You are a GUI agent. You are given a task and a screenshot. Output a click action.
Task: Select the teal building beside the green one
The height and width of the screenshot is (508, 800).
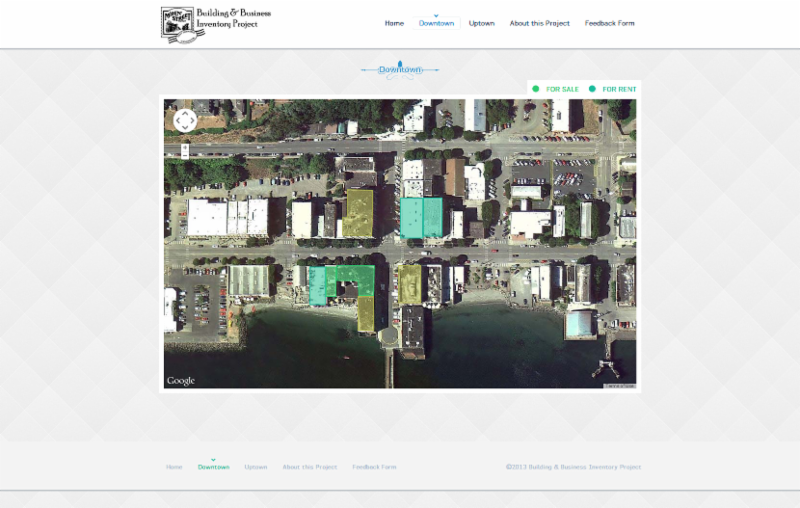pyautogui.click(x=317, y=285)
